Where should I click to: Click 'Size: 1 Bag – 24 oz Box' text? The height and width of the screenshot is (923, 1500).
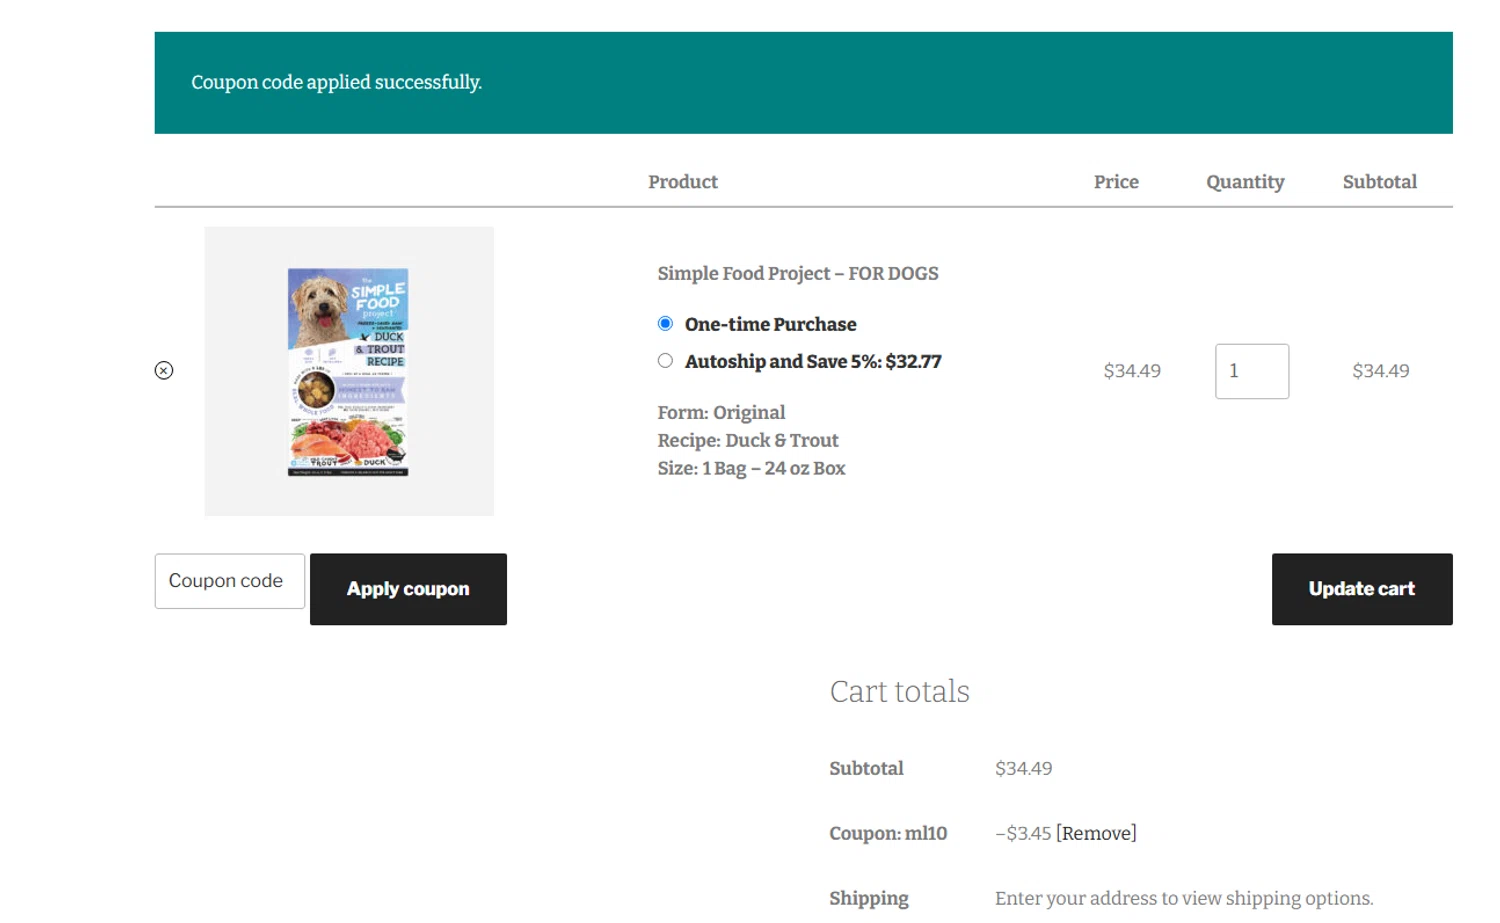(x=751, y=468)
